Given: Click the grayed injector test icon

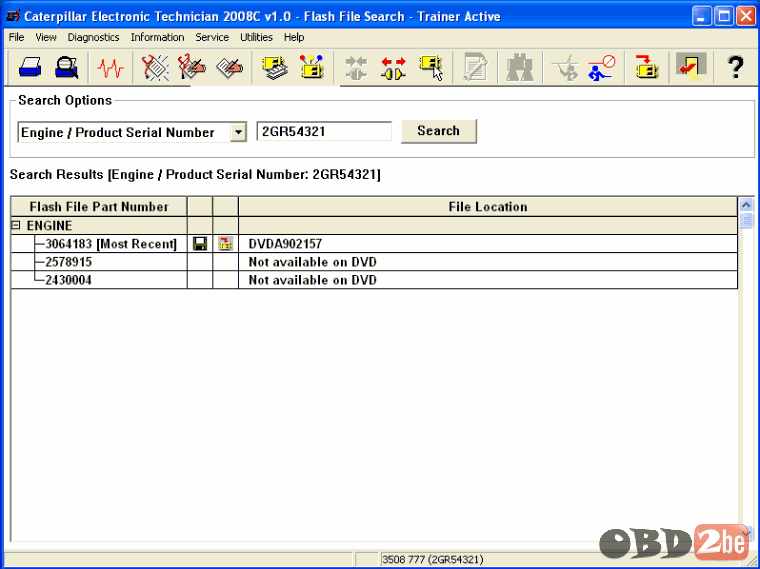Looking at the screenshot, I should [565, 67].
